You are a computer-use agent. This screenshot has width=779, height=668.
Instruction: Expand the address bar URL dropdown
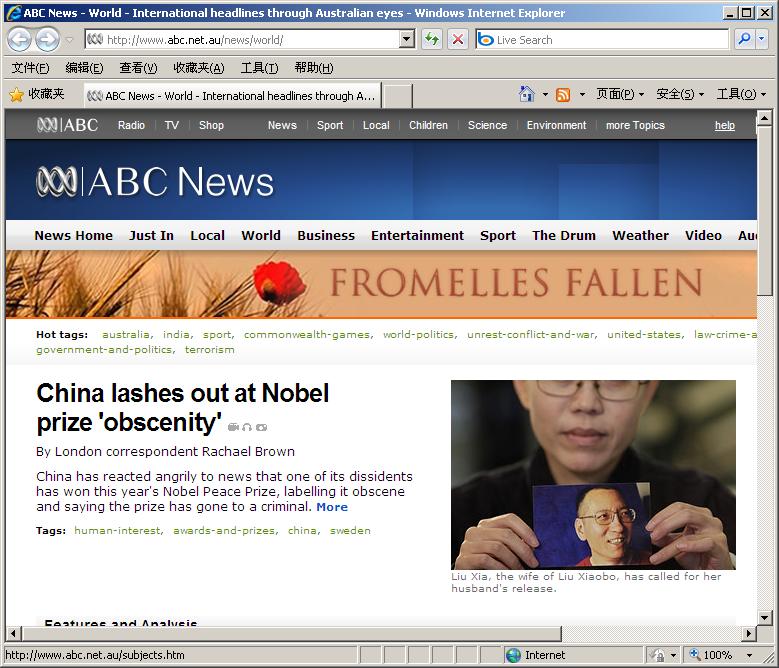click(x=407, y=39)
